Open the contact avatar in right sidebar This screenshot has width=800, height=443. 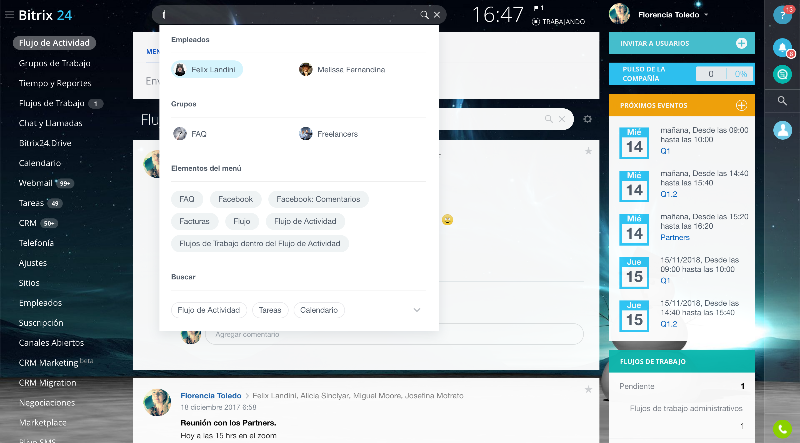click(782, 130)
